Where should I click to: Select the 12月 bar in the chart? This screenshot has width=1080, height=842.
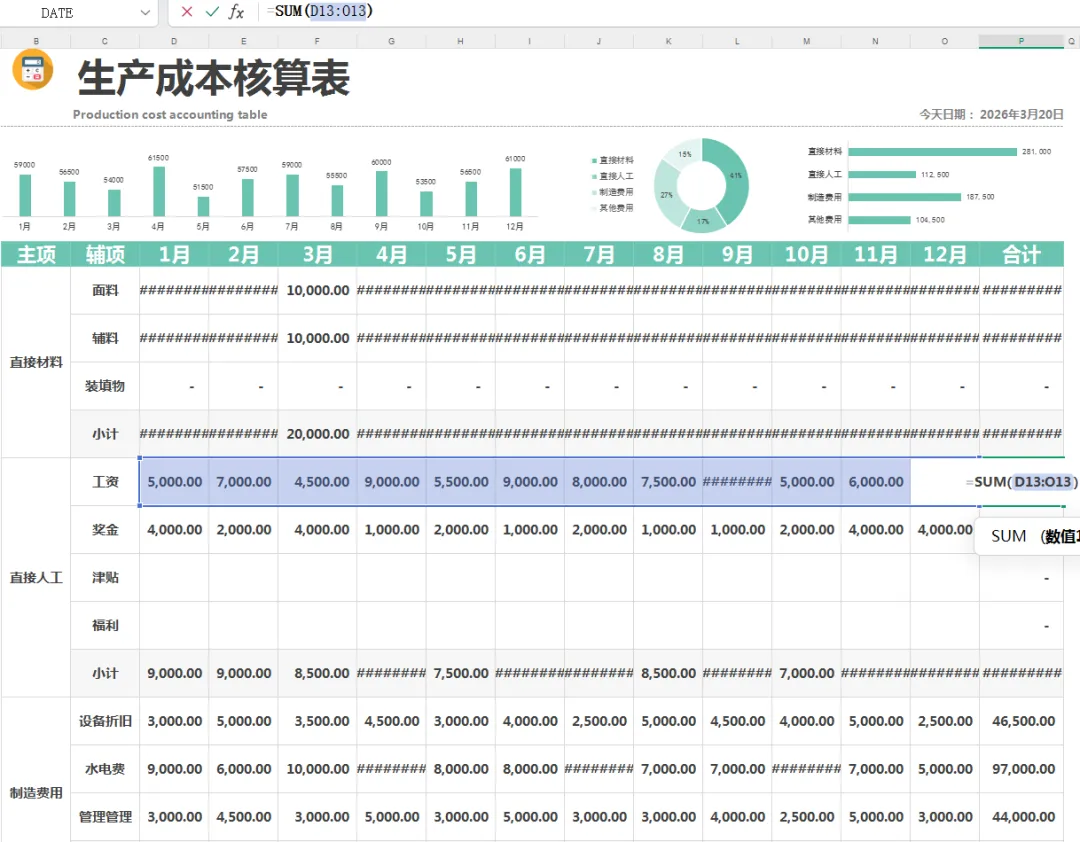coord(515,192)
